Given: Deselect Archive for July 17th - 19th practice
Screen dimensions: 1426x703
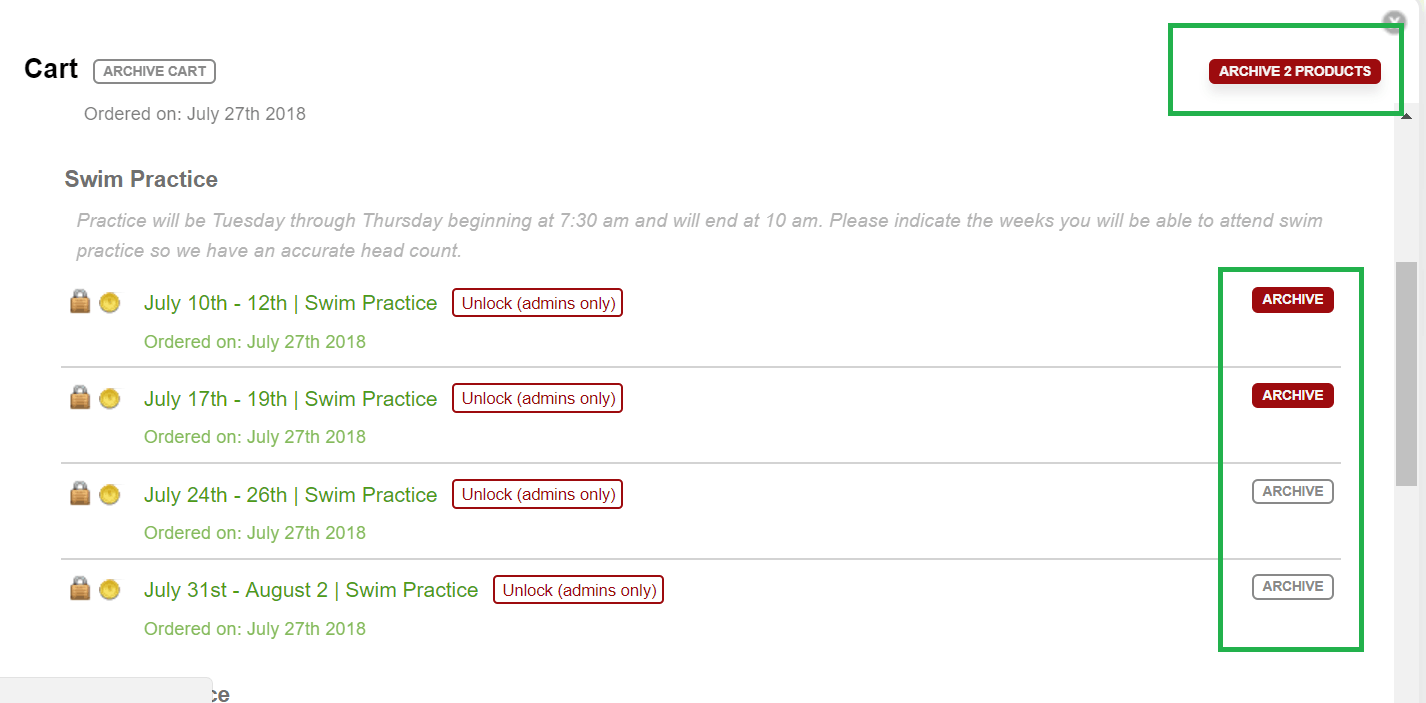Looking at the screenshot, I should [x=1292, y=396].
